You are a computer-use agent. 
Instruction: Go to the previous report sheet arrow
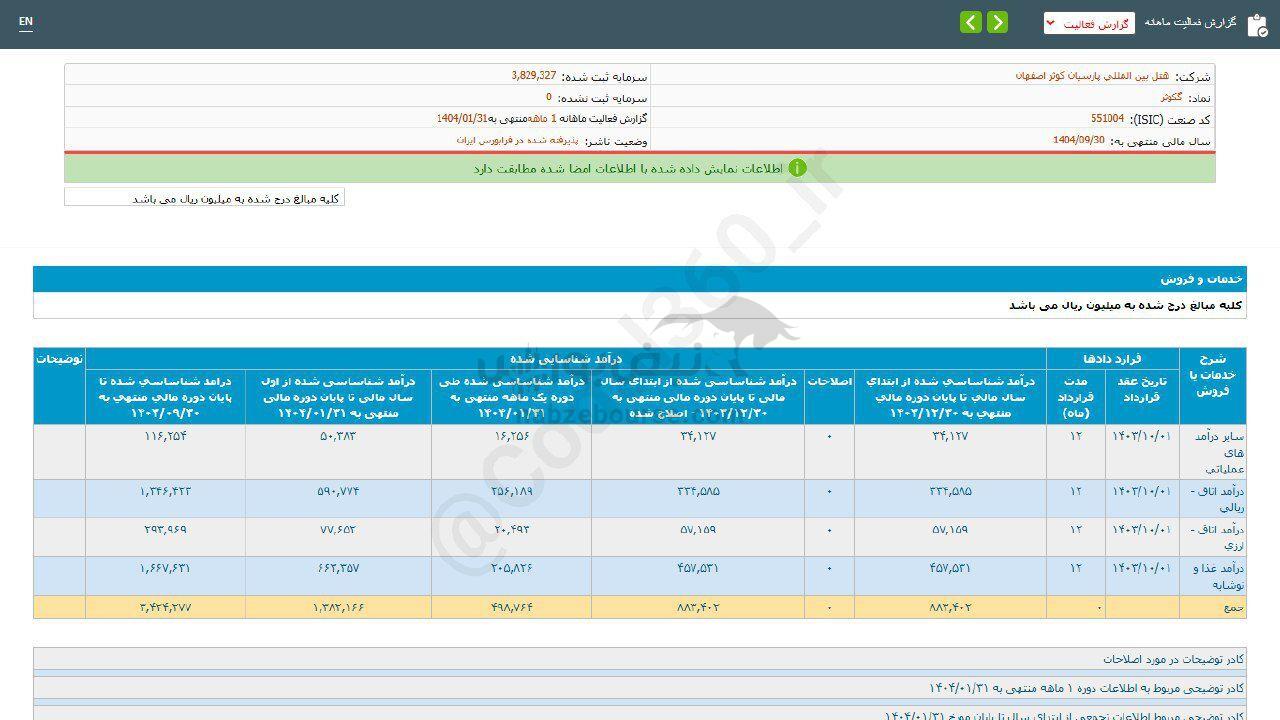pyautogui.click(x=997, y=23)
